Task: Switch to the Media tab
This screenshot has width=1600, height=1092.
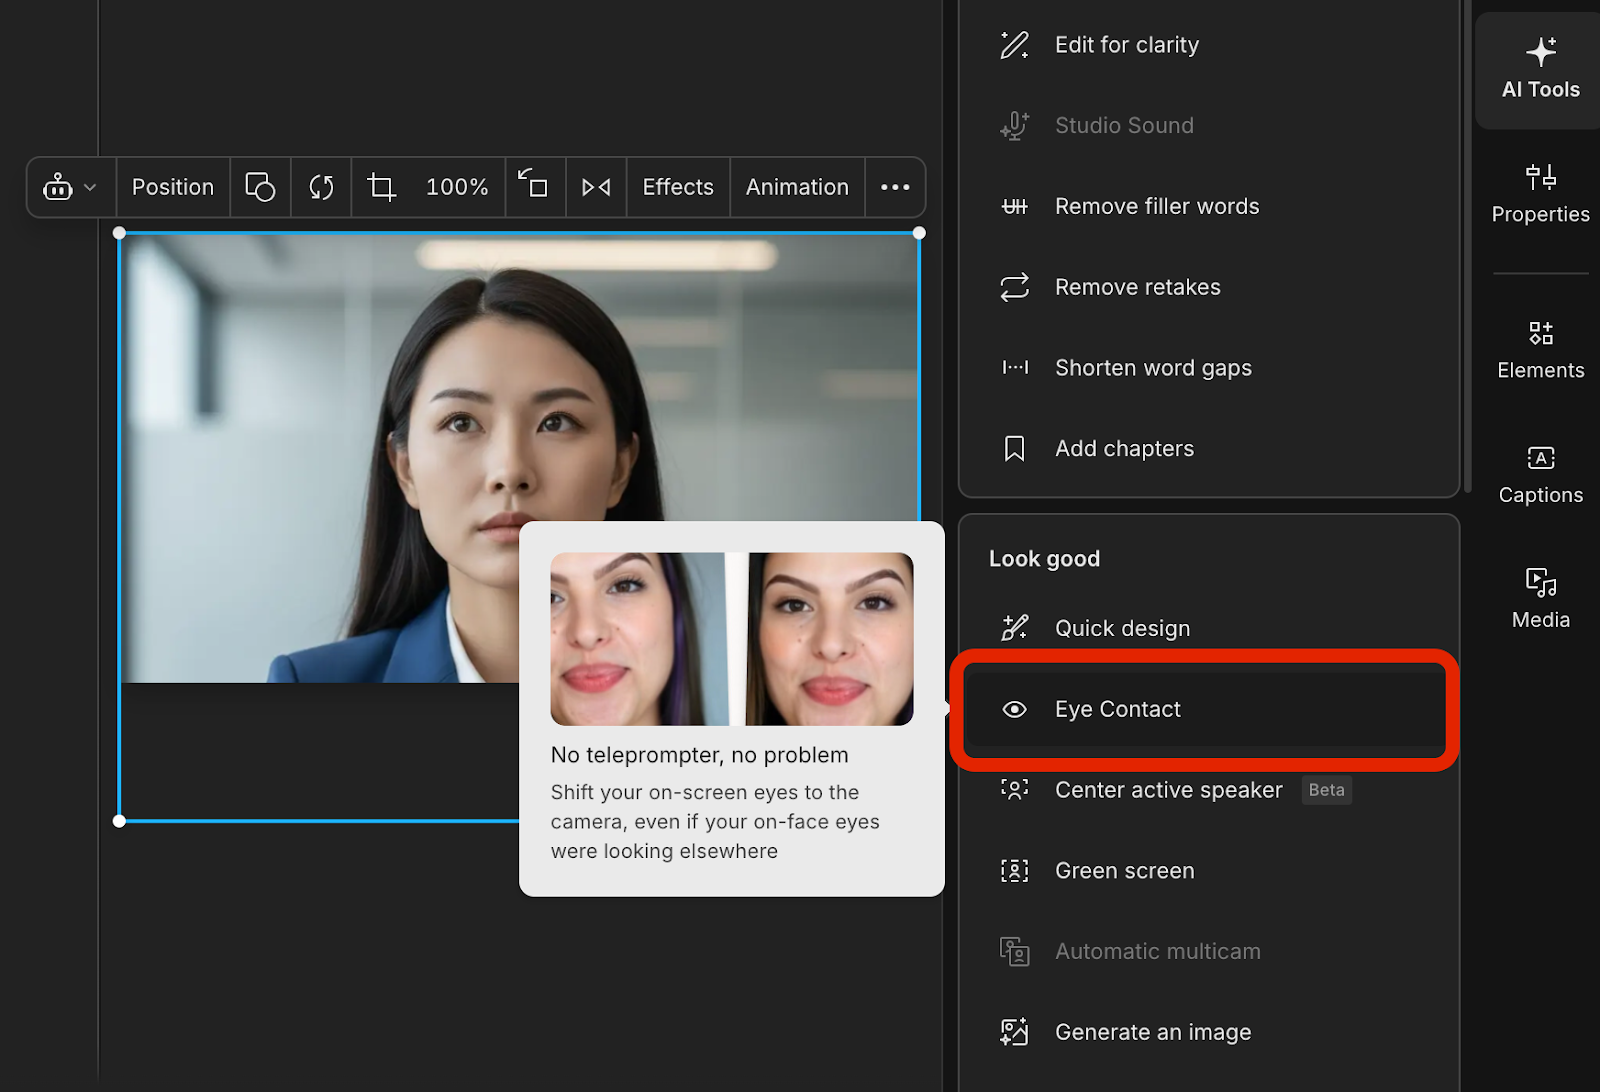Action: coord(1540,599)
